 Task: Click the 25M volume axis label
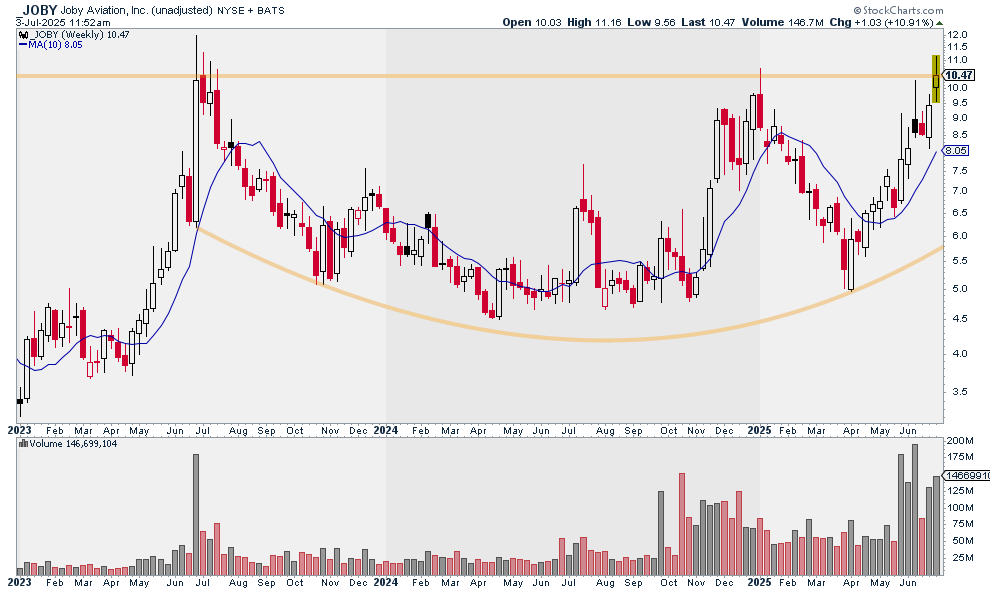963,558
